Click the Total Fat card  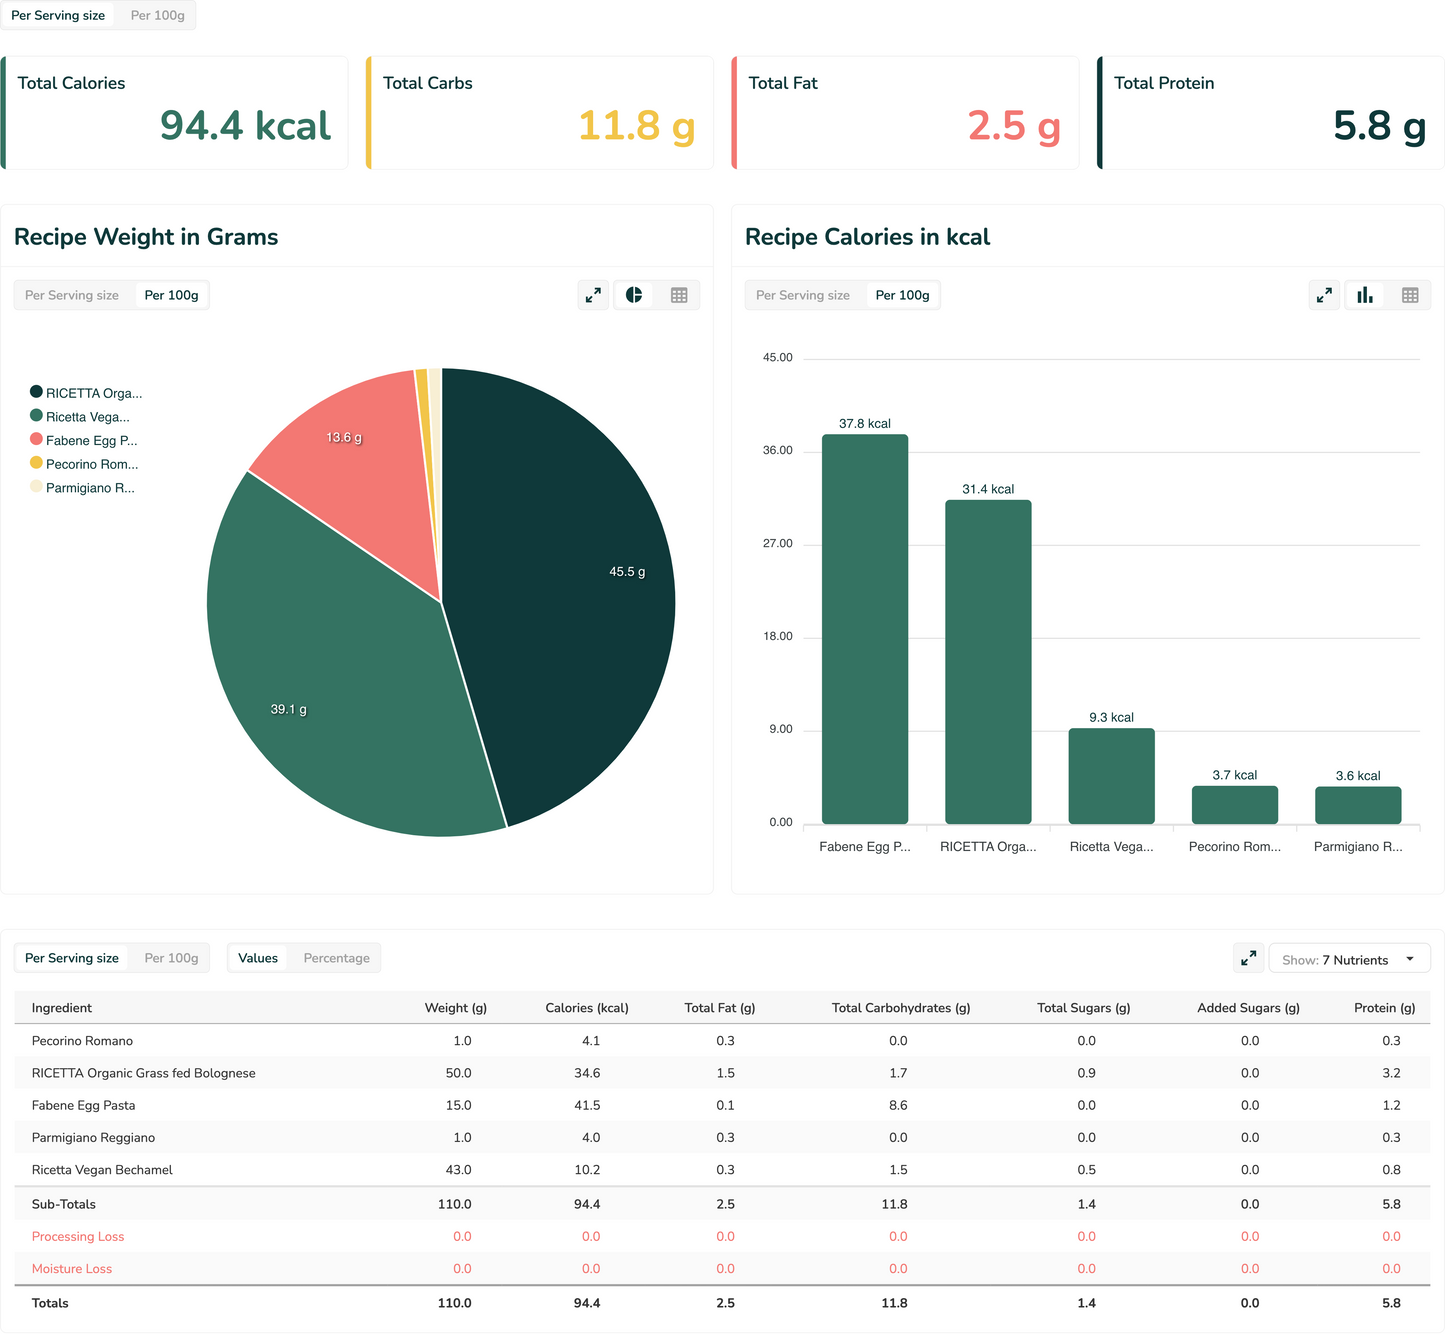905,113
